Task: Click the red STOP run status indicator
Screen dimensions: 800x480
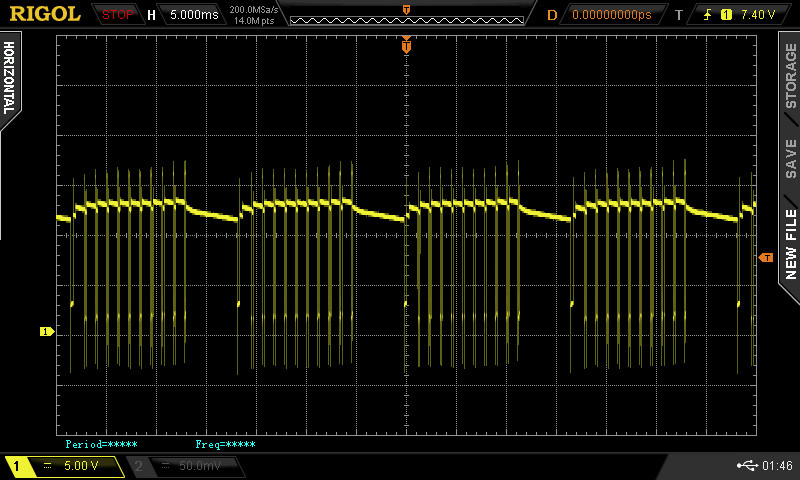Action: (x=118, y=15)
